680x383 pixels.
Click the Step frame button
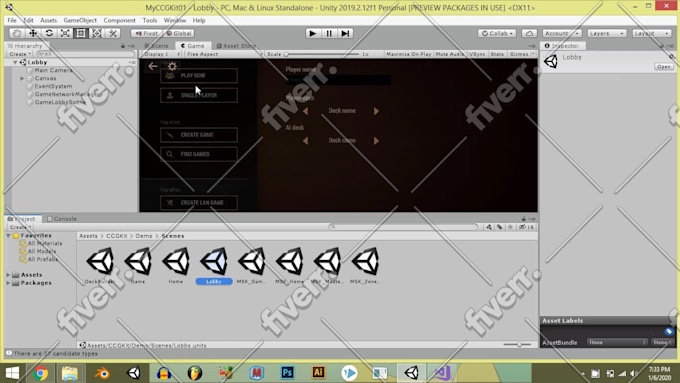[x=345, y=33]
